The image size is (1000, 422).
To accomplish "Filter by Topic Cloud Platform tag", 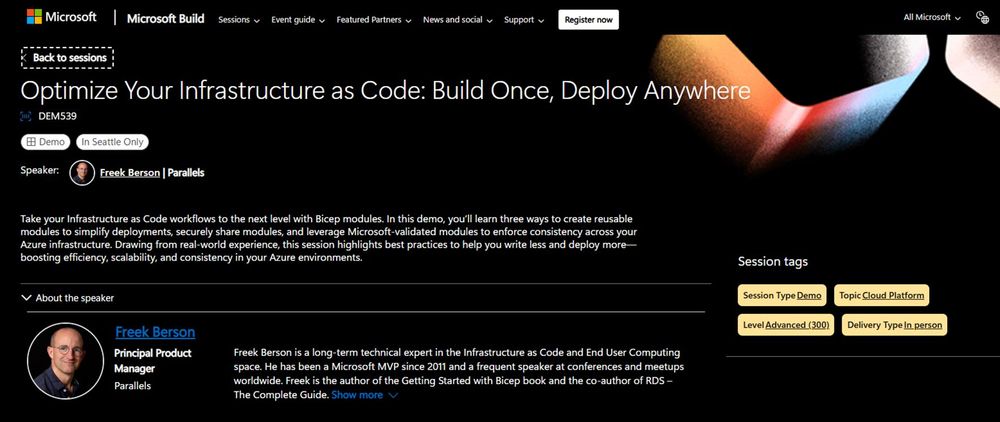I will coord(881,295).
